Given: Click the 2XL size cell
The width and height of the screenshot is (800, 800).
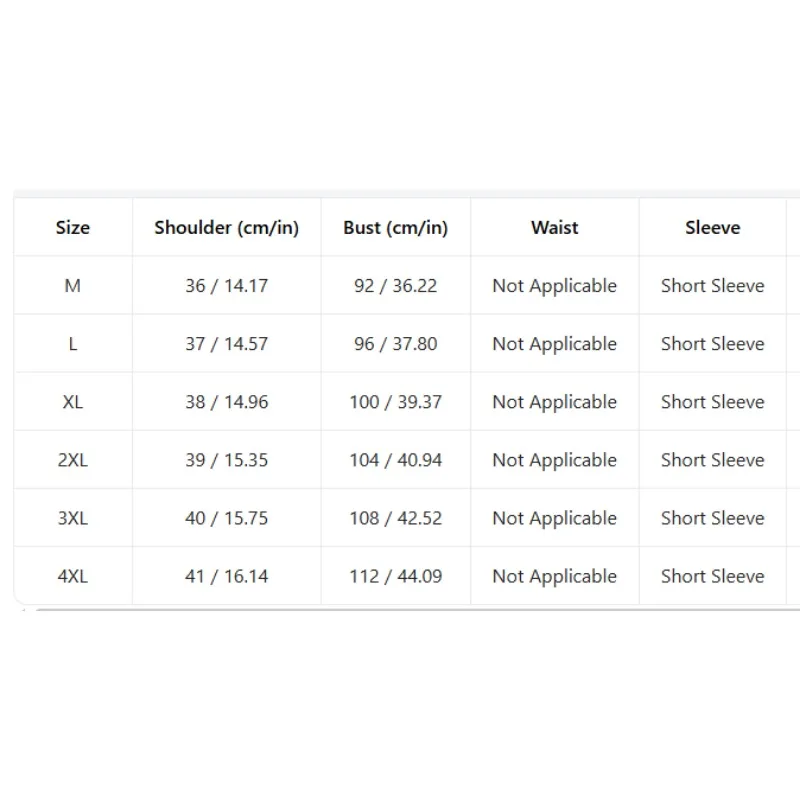Looking at the screenshot, I should 73,460.
